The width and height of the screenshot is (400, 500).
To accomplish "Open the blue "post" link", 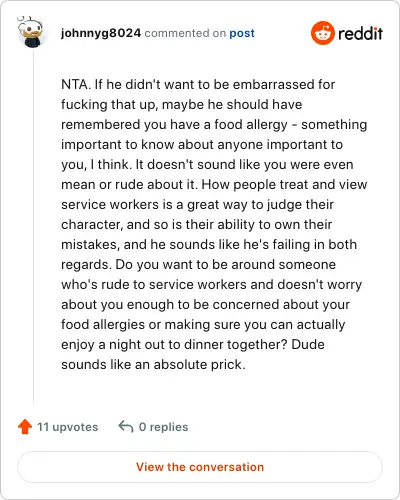I will [x=242, y=33].
